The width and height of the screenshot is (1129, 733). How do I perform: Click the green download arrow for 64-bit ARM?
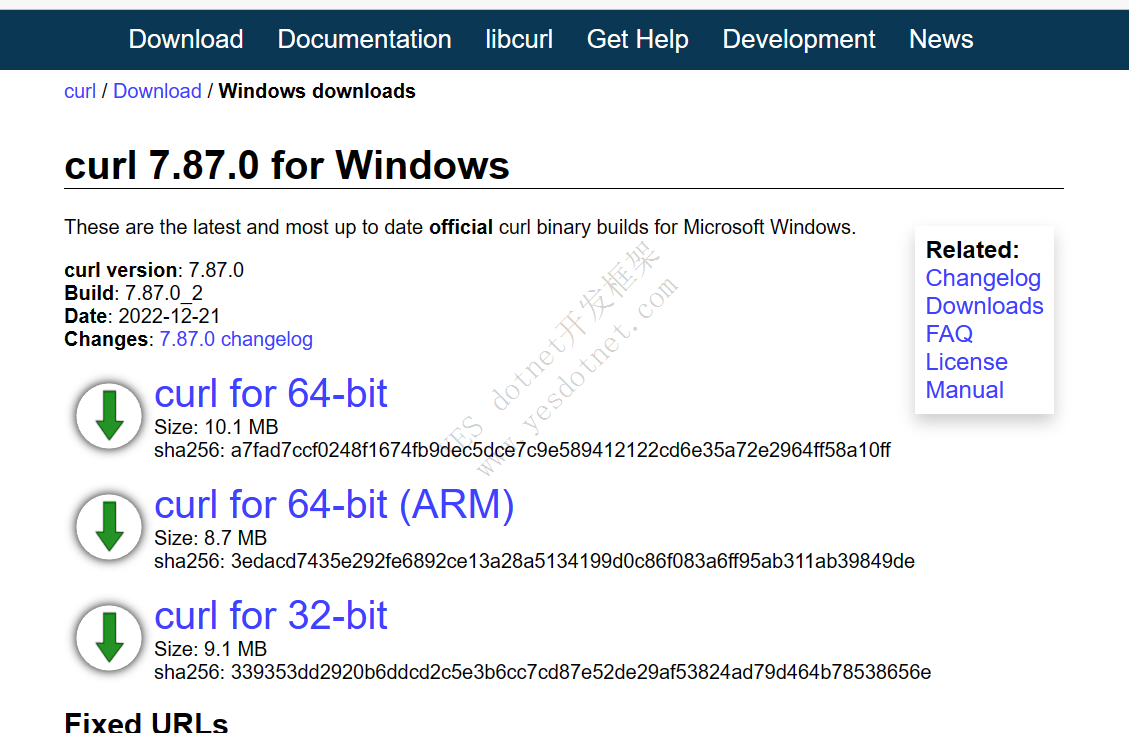click(x=109, y=526)
